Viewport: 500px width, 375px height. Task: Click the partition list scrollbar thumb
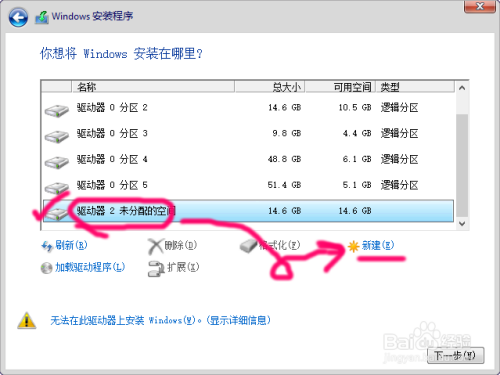tap(462, 166)
